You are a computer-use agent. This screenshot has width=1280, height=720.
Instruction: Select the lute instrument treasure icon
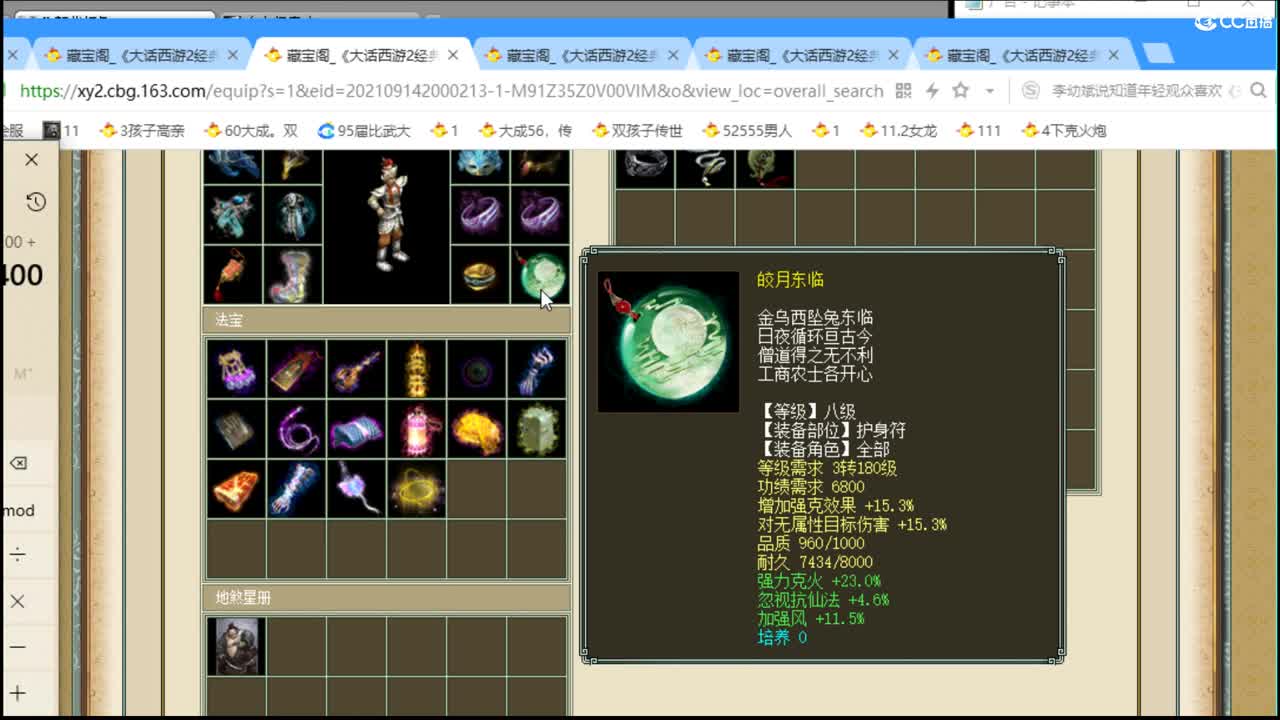pos(356,369)
